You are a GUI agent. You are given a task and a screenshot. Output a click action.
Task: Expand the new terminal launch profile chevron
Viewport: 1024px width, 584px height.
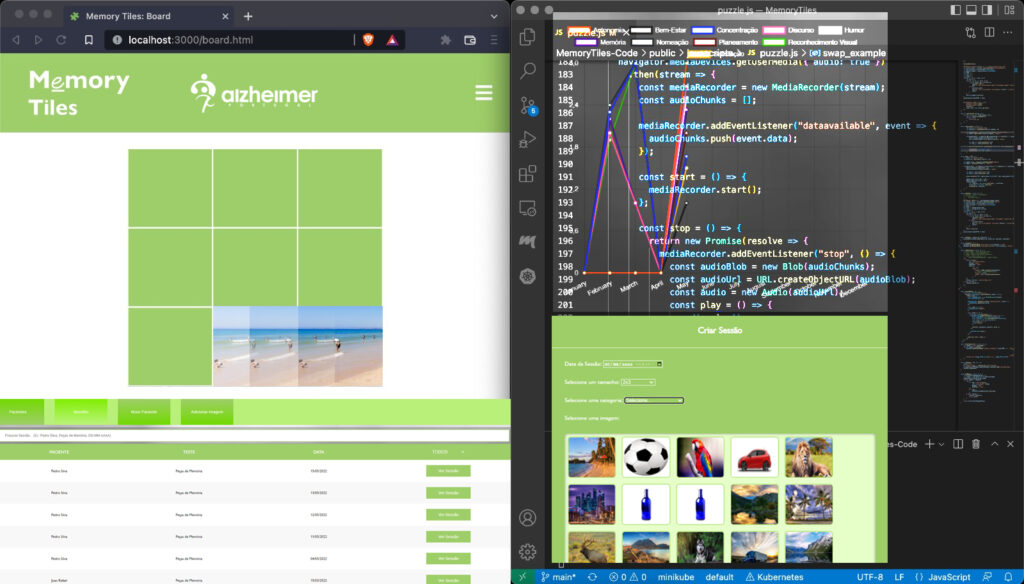coord(942,444)
